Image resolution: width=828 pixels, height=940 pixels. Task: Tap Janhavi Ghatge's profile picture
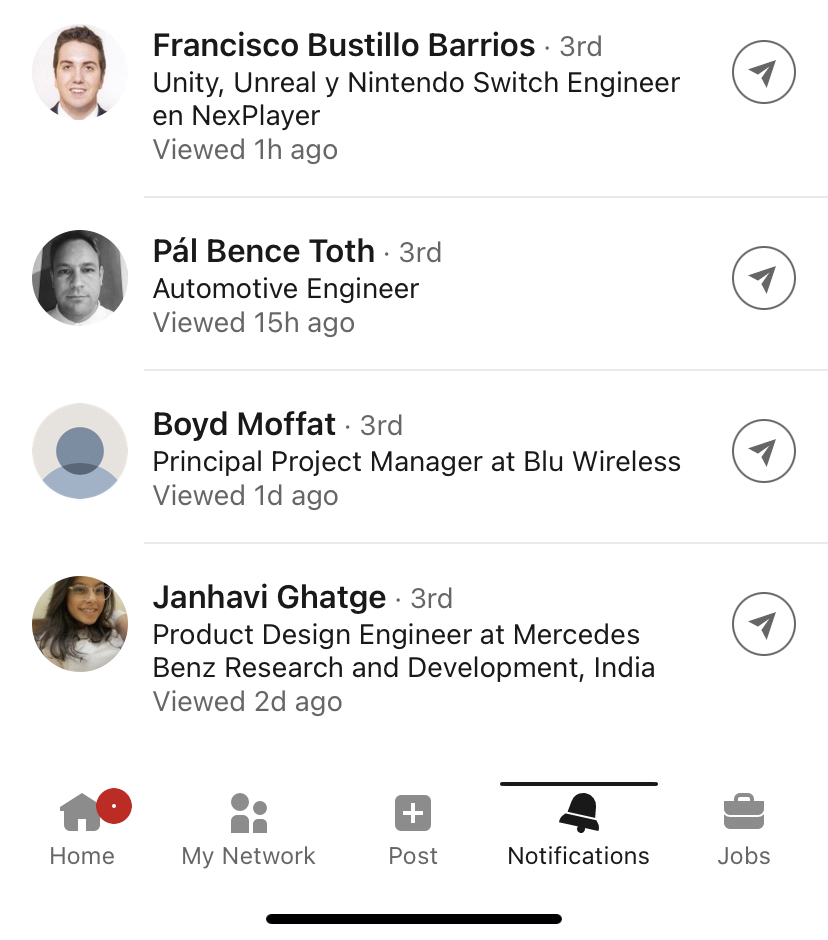point(80,624)
